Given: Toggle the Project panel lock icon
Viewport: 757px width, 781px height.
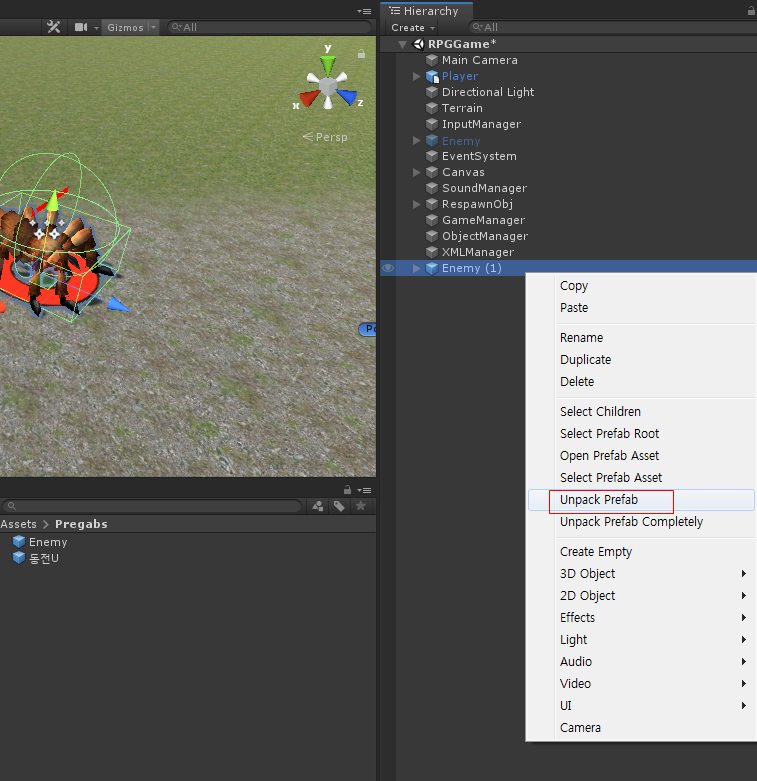Looking at the screenshot, I should (x=347, y=490).
